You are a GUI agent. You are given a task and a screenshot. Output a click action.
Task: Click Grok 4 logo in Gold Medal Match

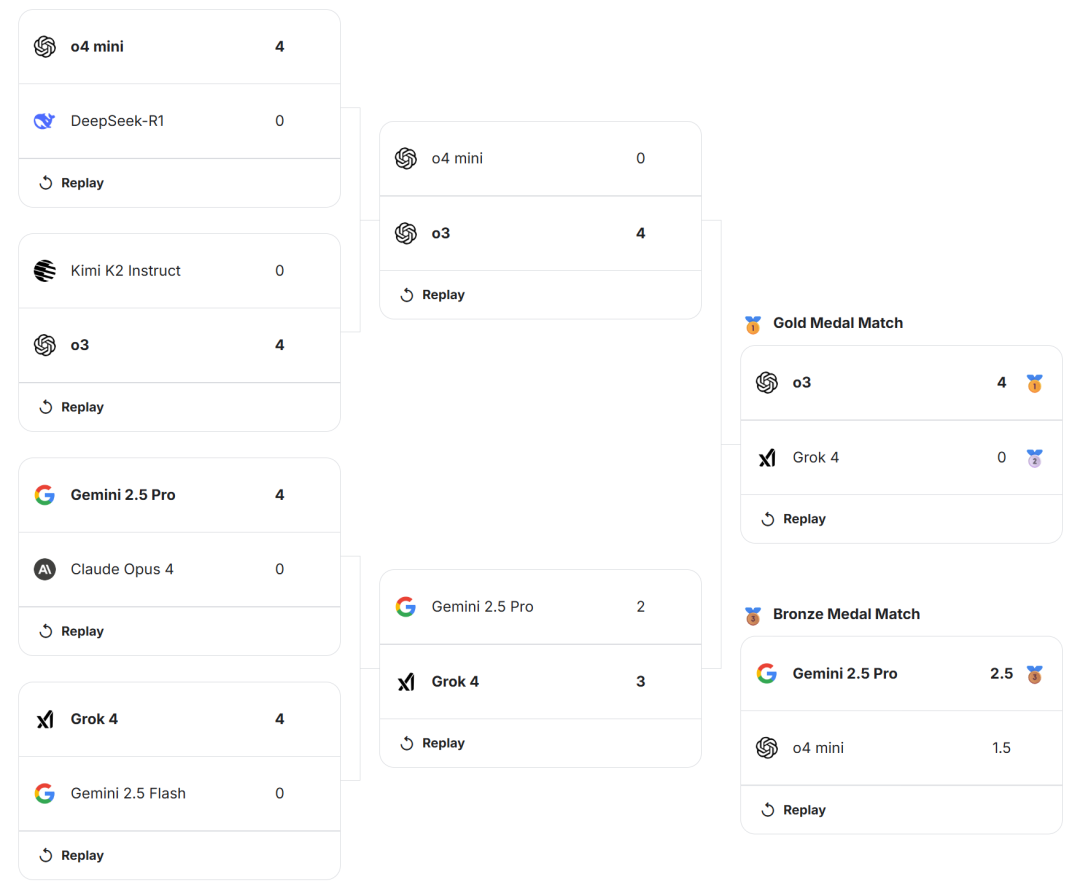click(767, 457)
